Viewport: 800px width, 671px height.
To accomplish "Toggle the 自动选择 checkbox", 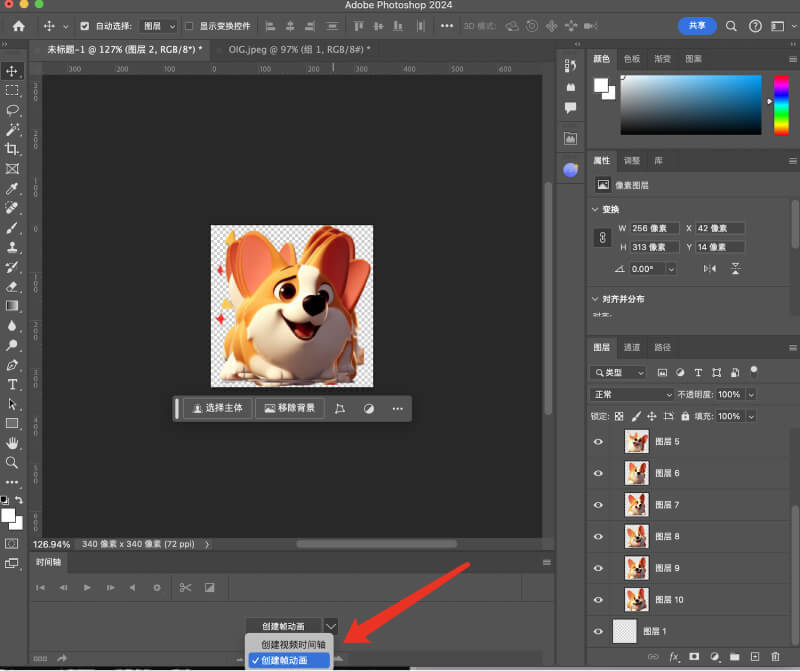I will pos(84,26).
